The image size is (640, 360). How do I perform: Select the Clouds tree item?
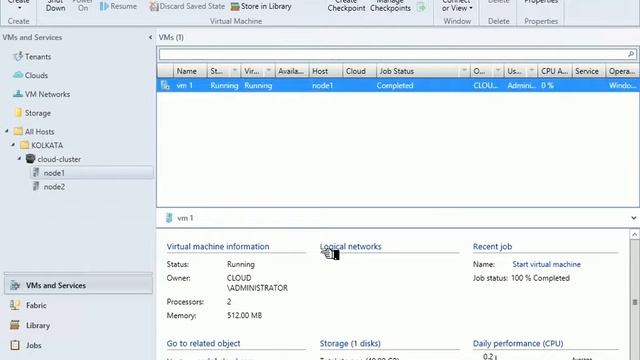coord(36,76)
